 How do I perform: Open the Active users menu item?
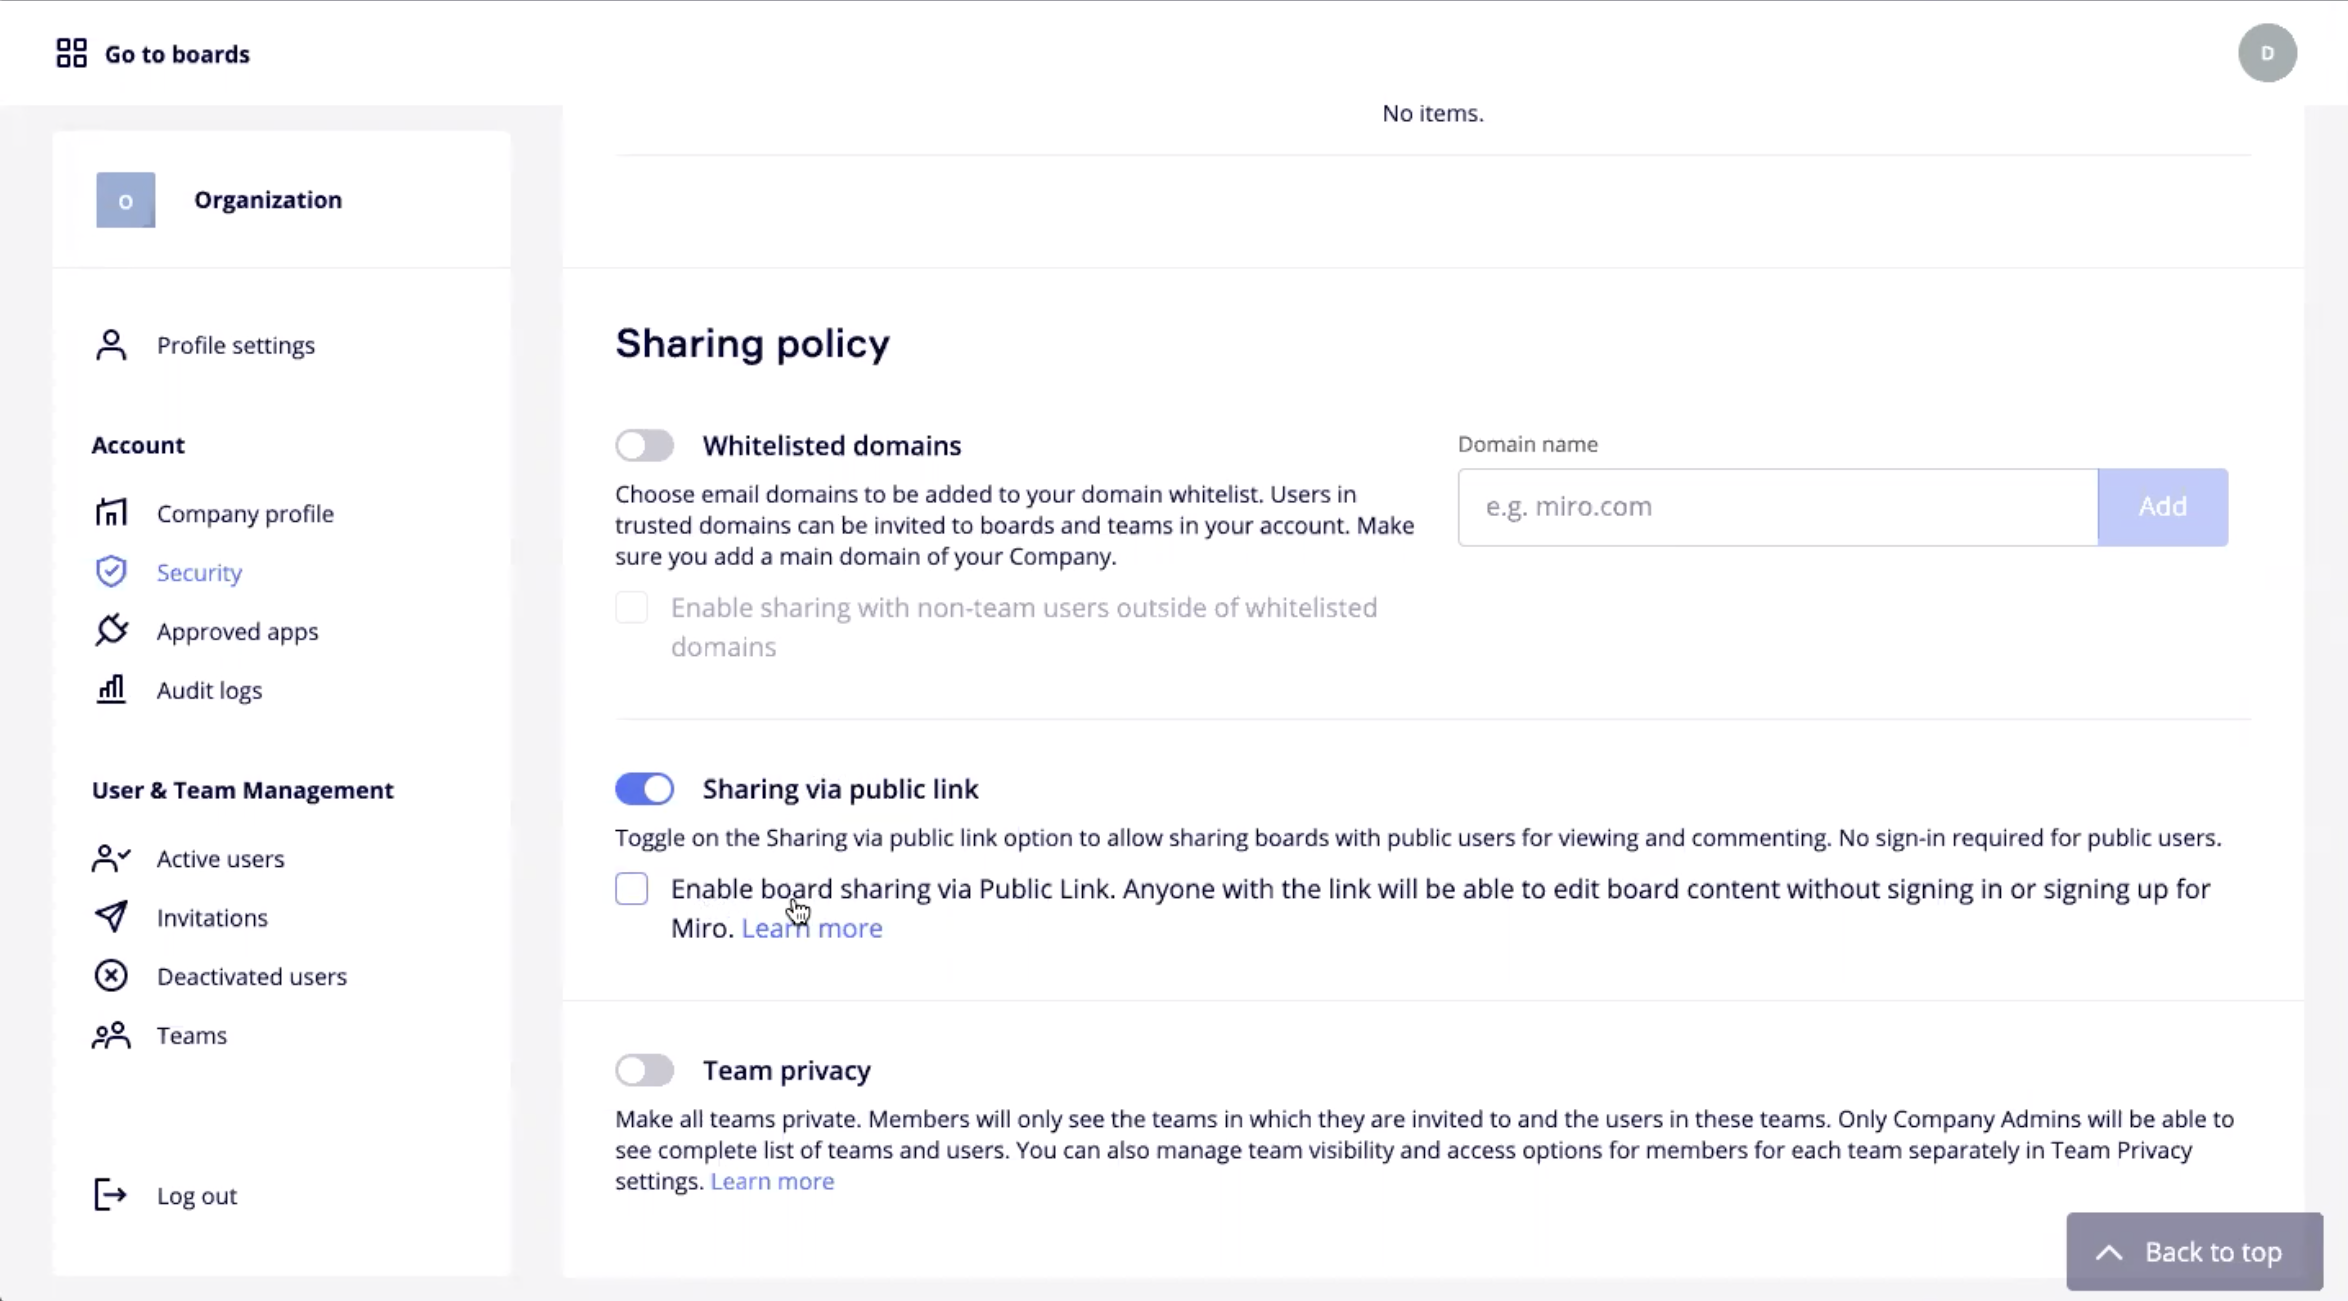point(220,859)
